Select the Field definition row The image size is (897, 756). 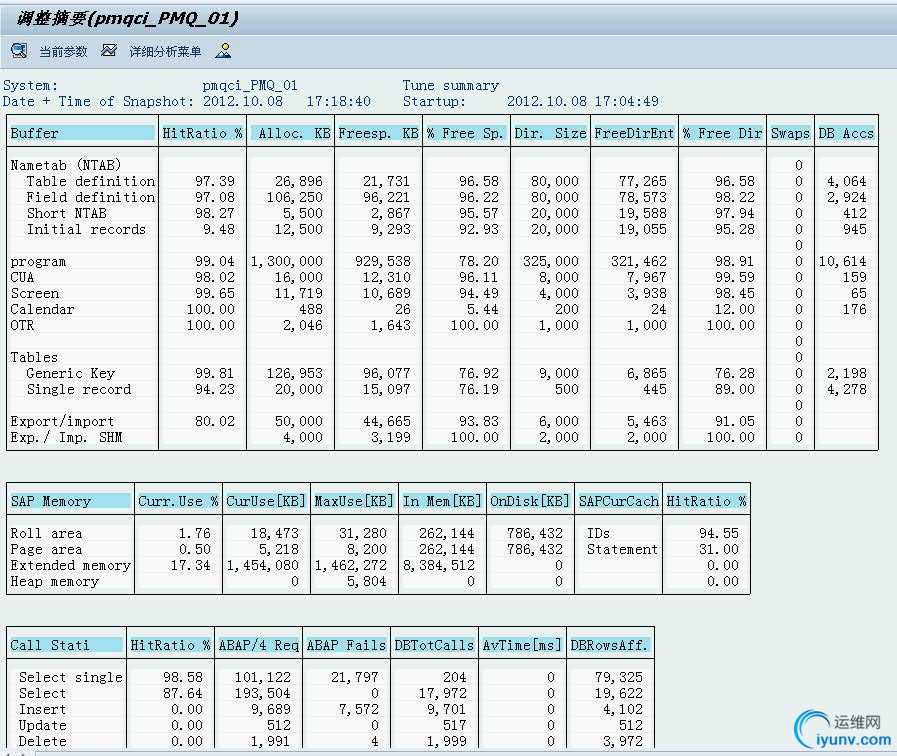442,197
